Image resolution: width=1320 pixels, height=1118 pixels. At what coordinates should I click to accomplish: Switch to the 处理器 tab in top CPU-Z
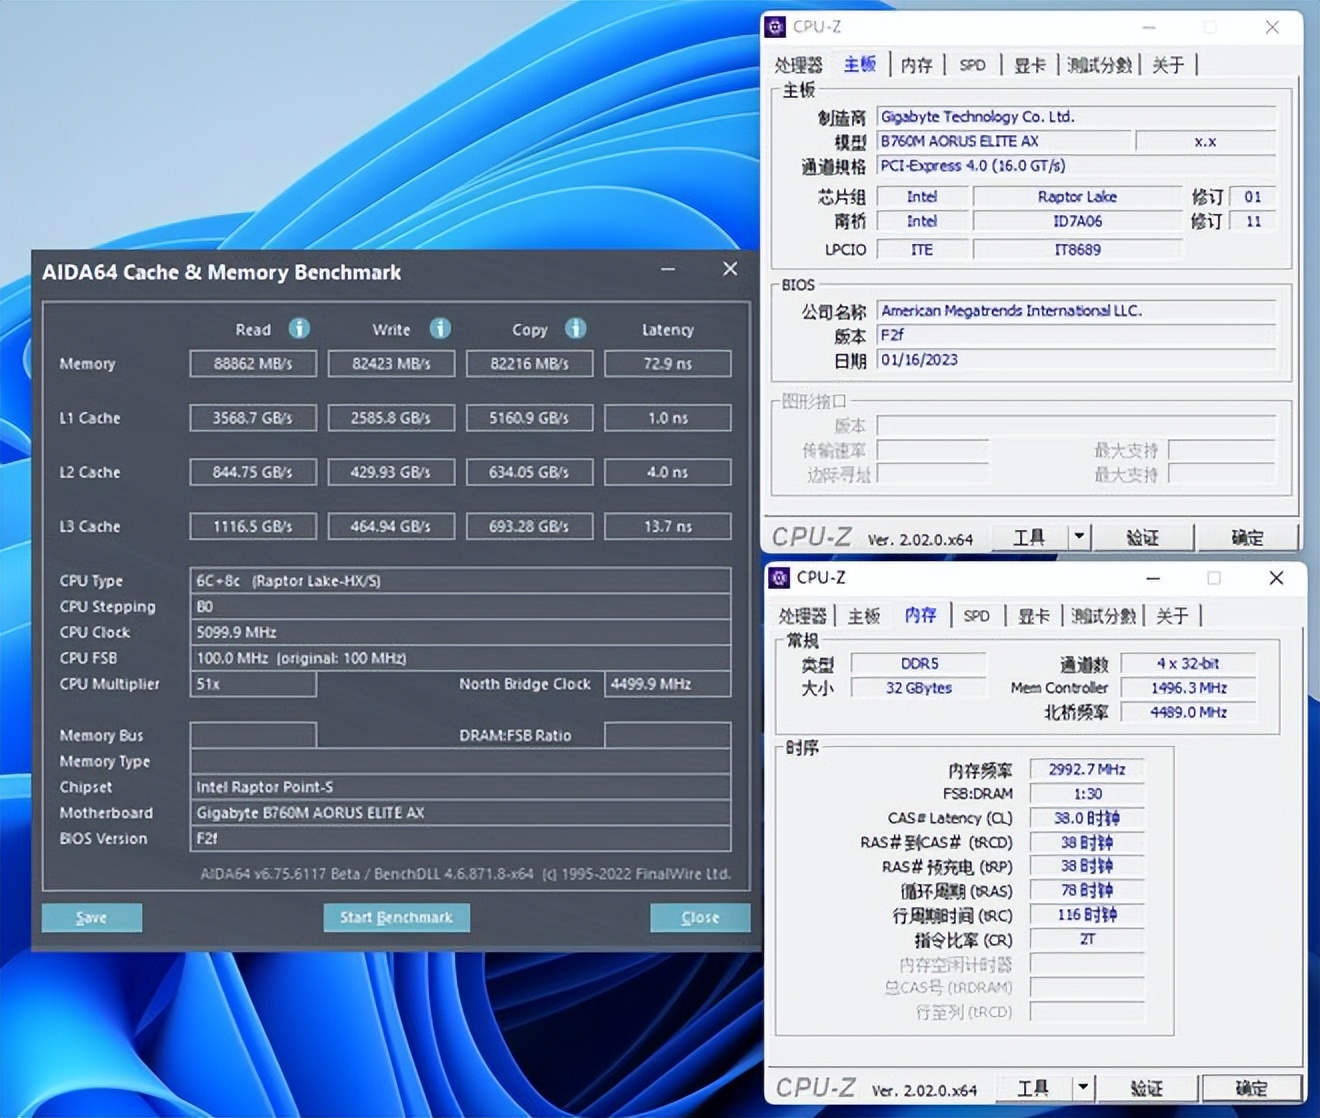[798, 64]
